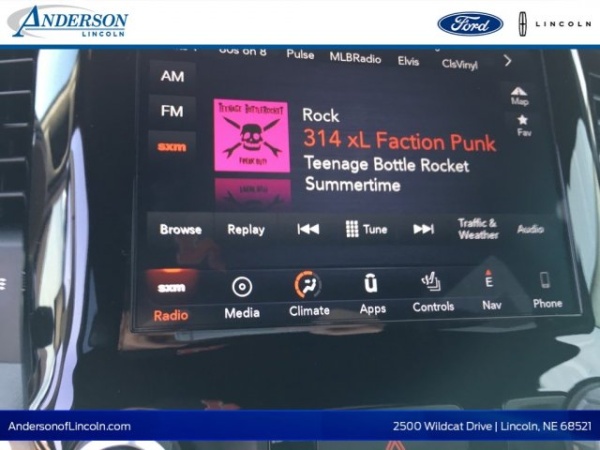
Task: Open the Apps menu icon
Action: pyautogui.click(x=372, y=285)
